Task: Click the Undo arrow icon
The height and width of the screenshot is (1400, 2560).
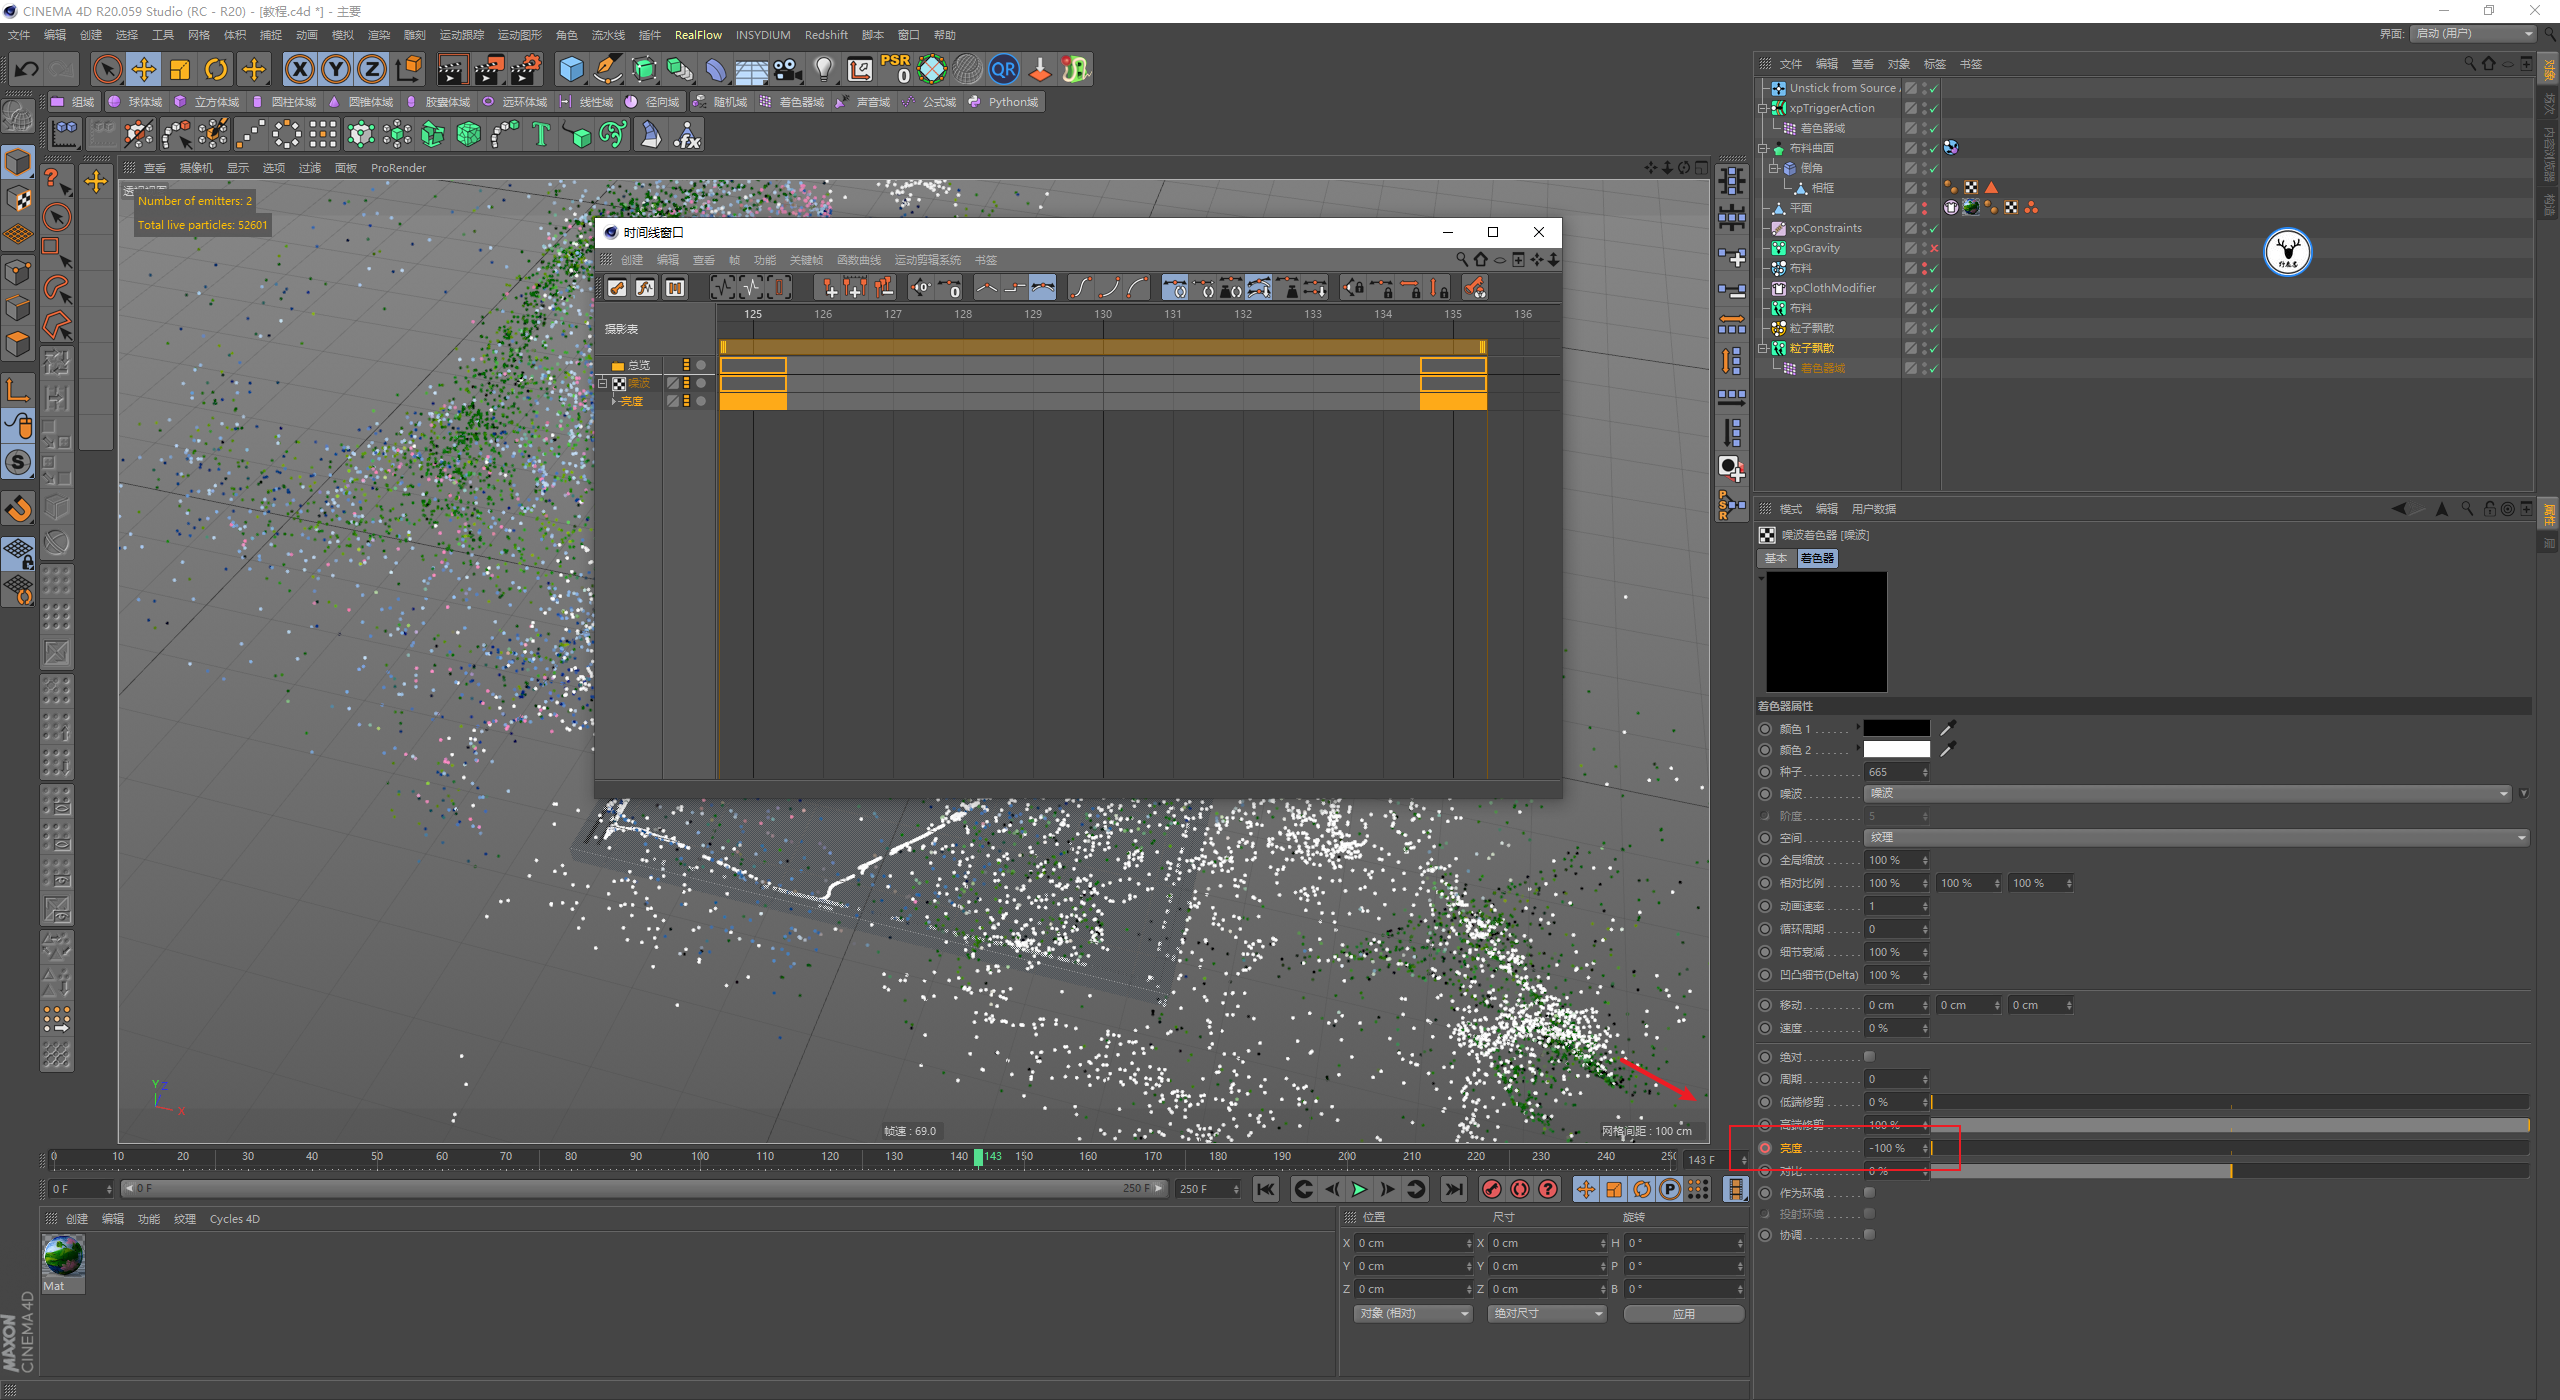Action: 27,69
